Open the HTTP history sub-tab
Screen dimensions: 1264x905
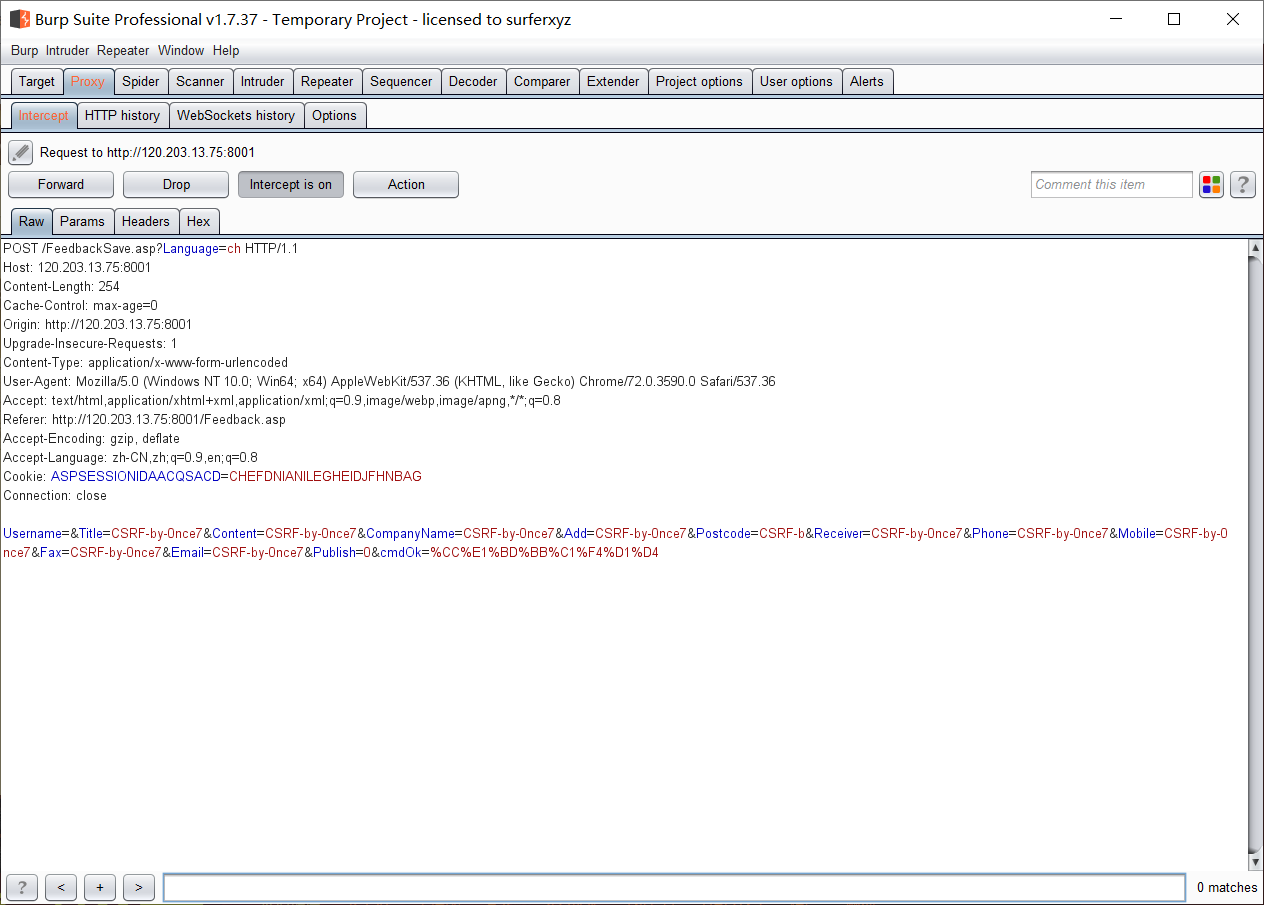[122, 116]
